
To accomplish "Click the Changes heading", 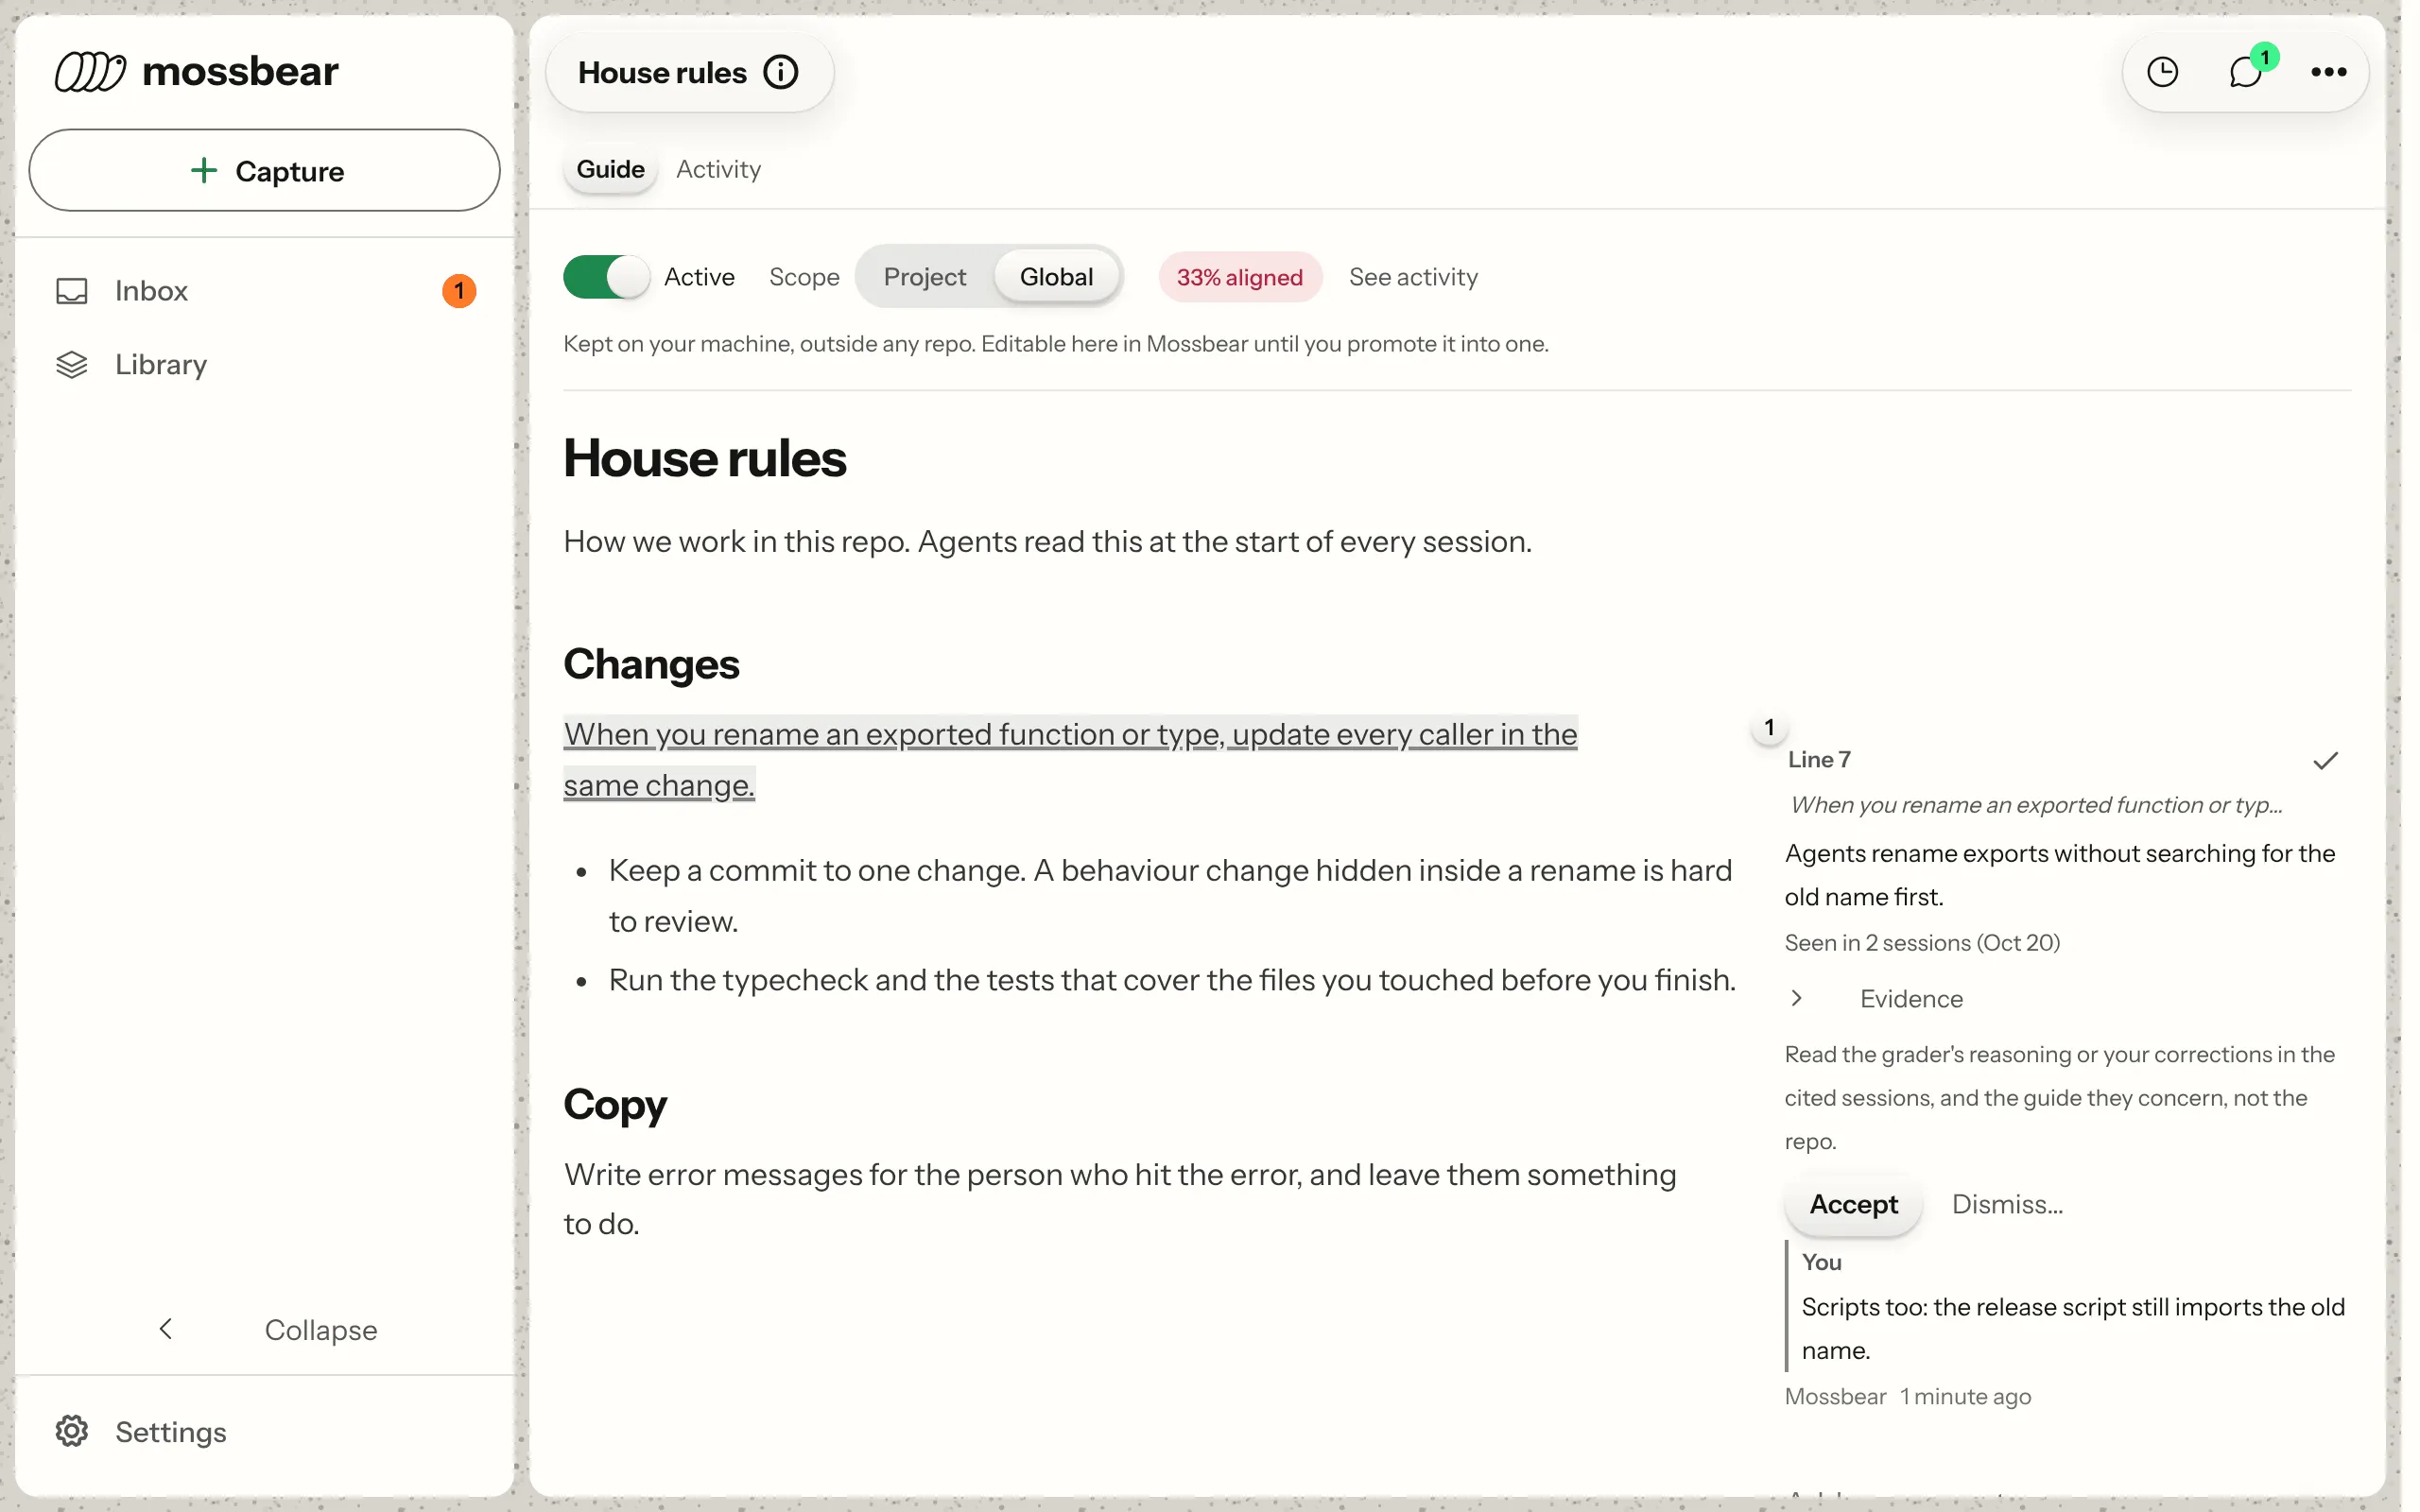I will pos(651,665).
